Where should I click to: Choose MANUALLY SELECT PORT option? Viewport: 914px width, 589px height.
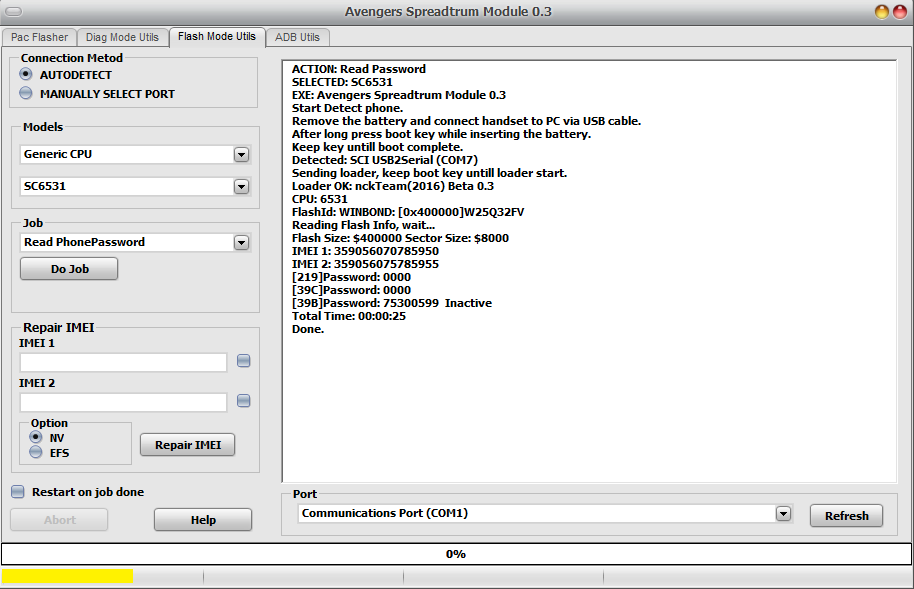tap(97, 94)
